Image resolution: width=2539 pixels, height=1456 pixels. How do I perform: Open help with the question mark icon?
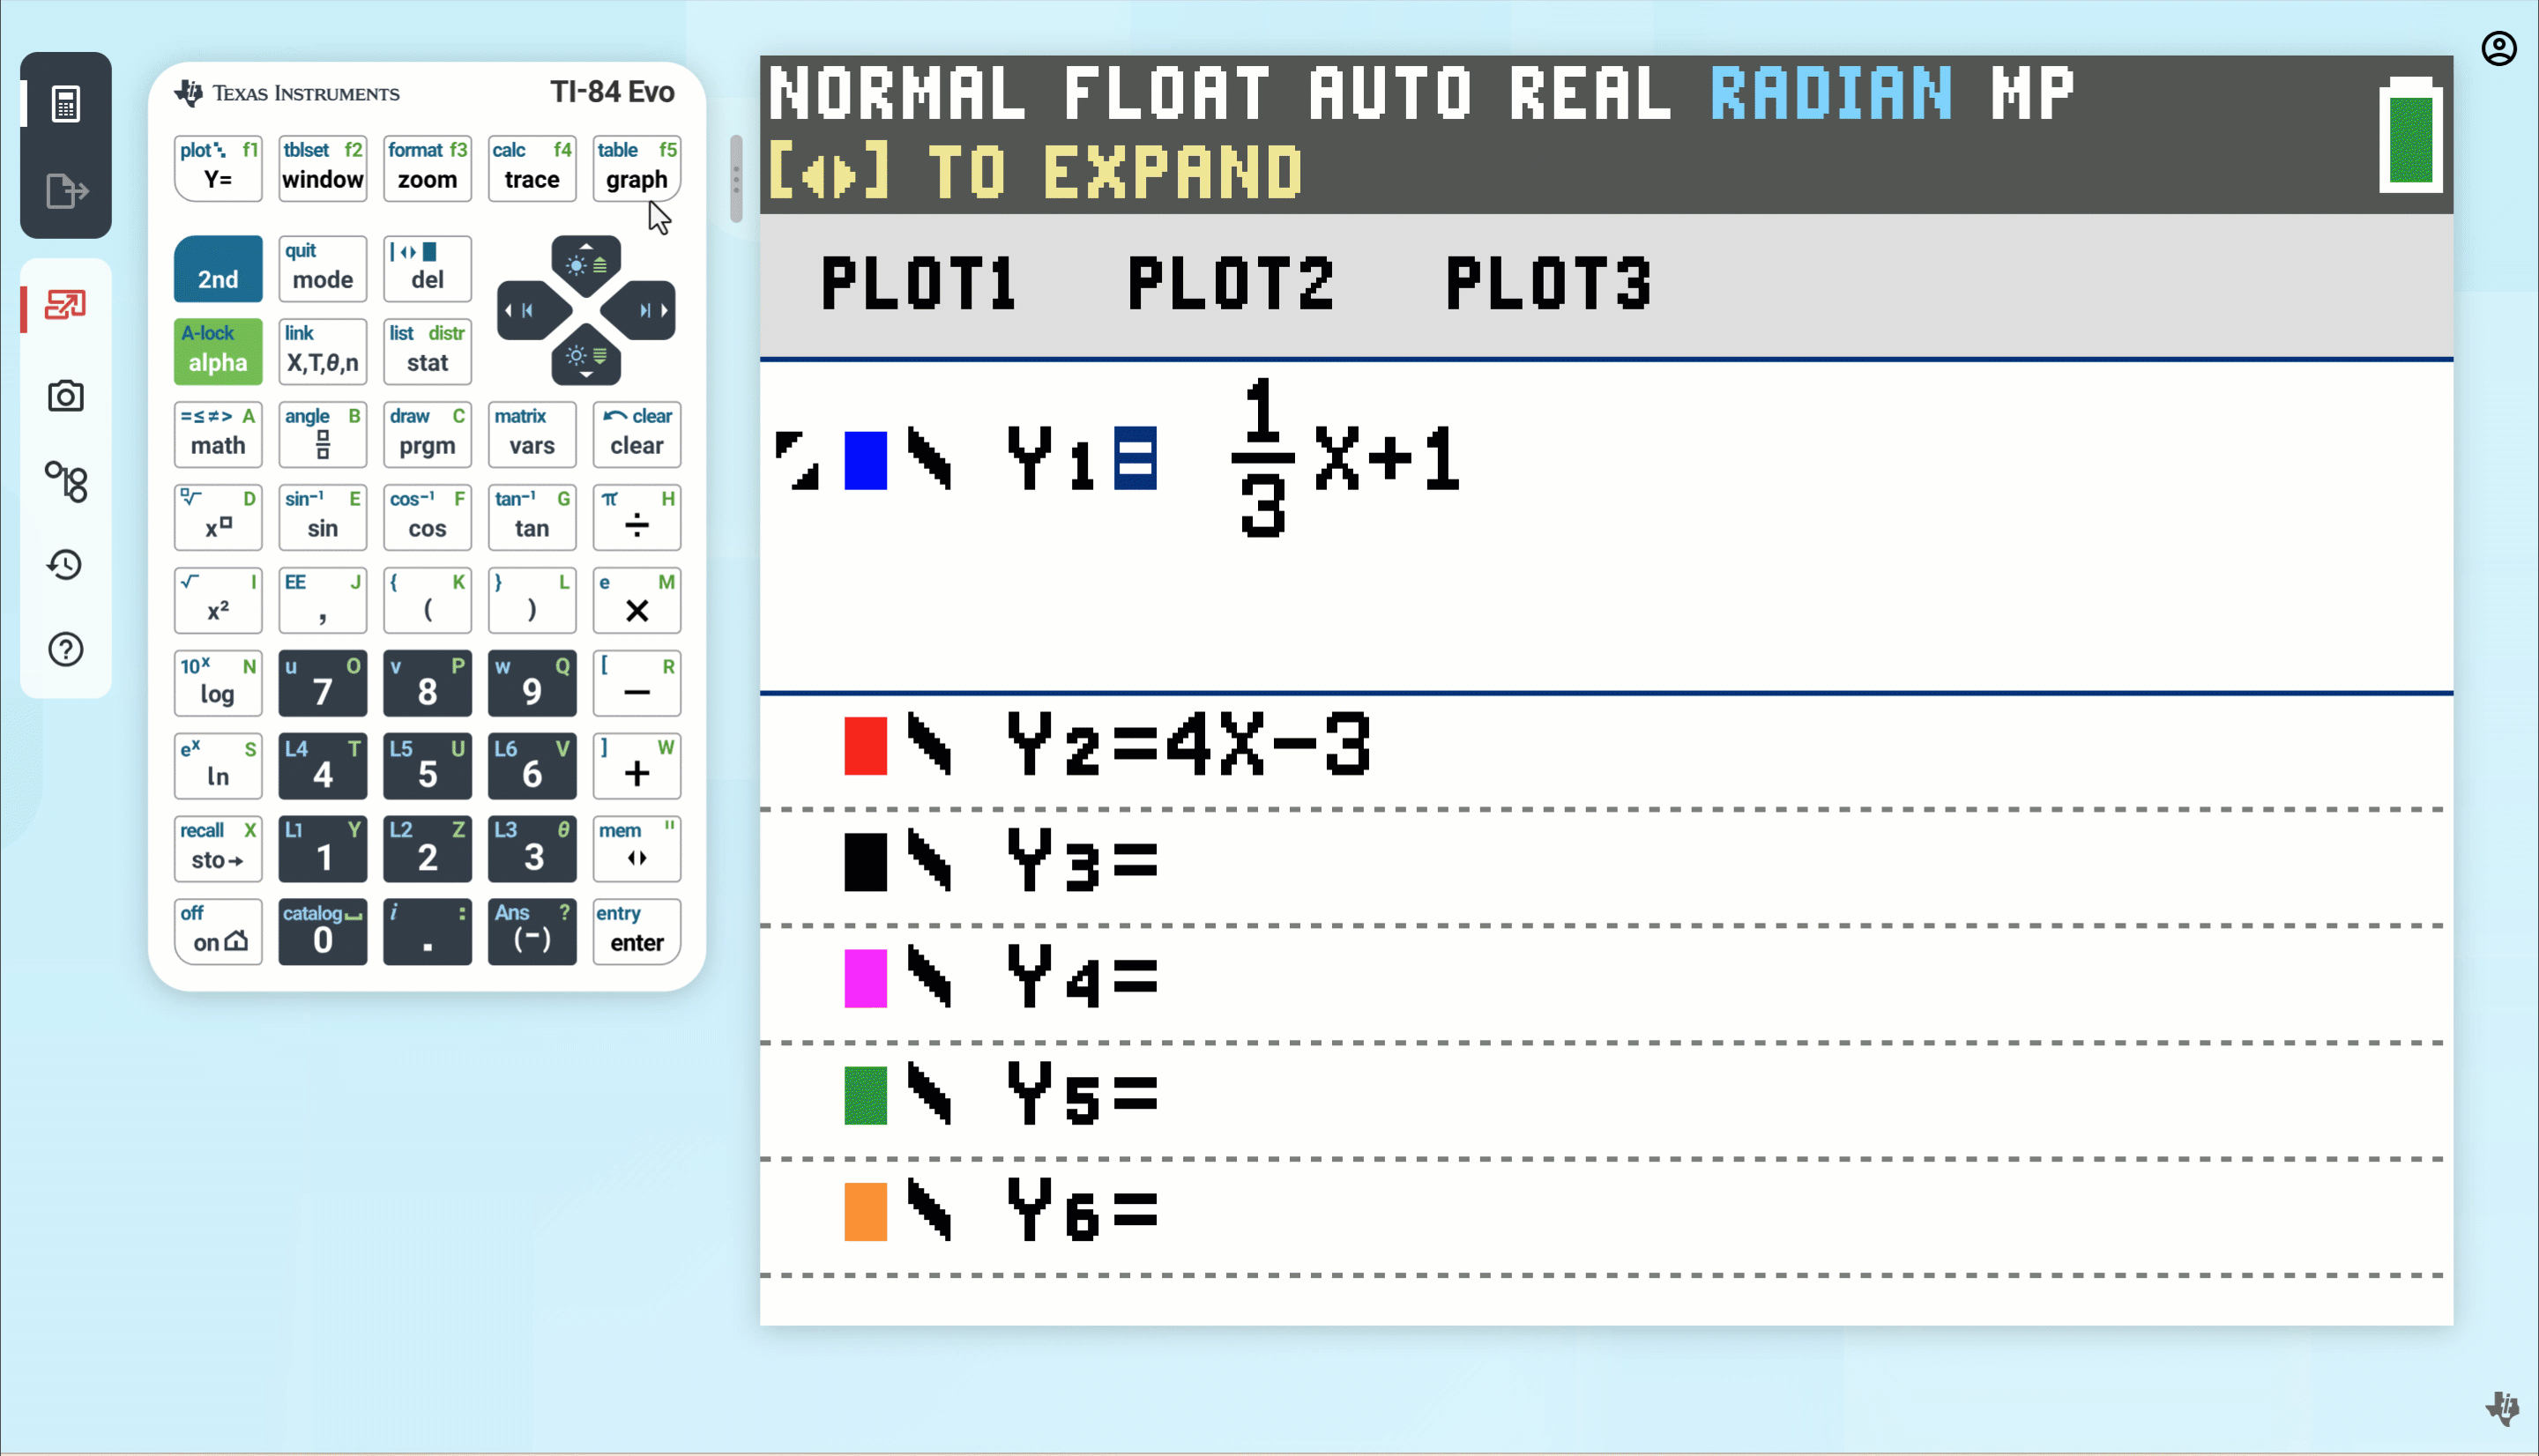pyautogui.click(x=66, y=650)
